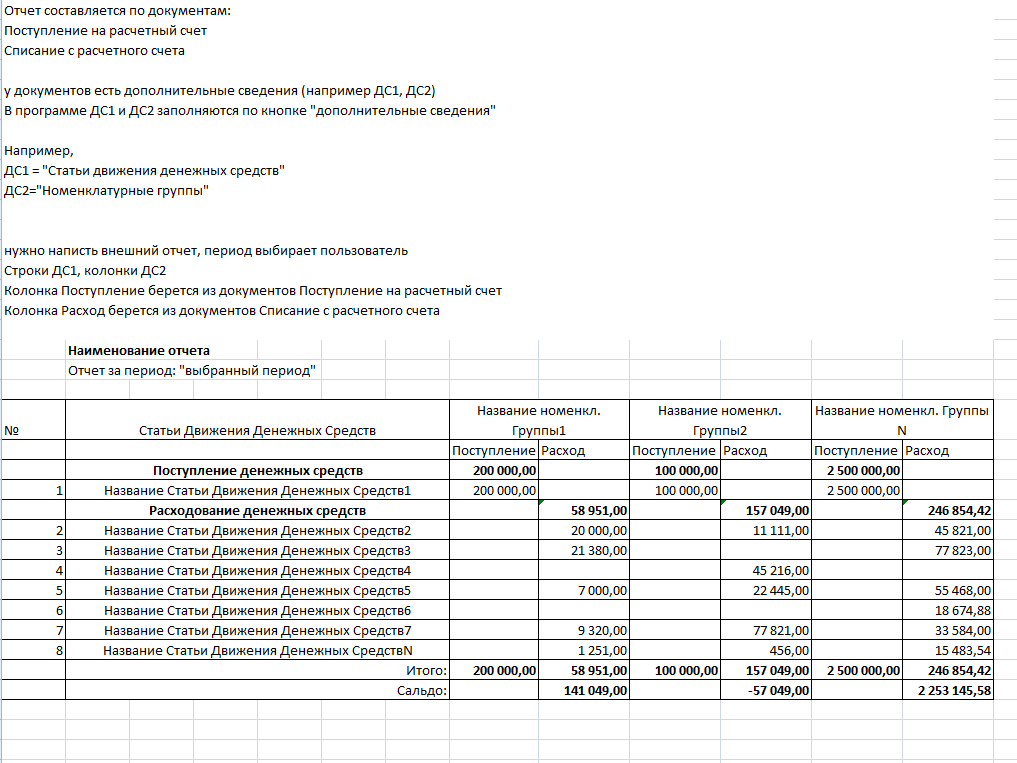
Task: Select the "Отчет составляется по документам:" text line
Action: (x=117, y=10)
